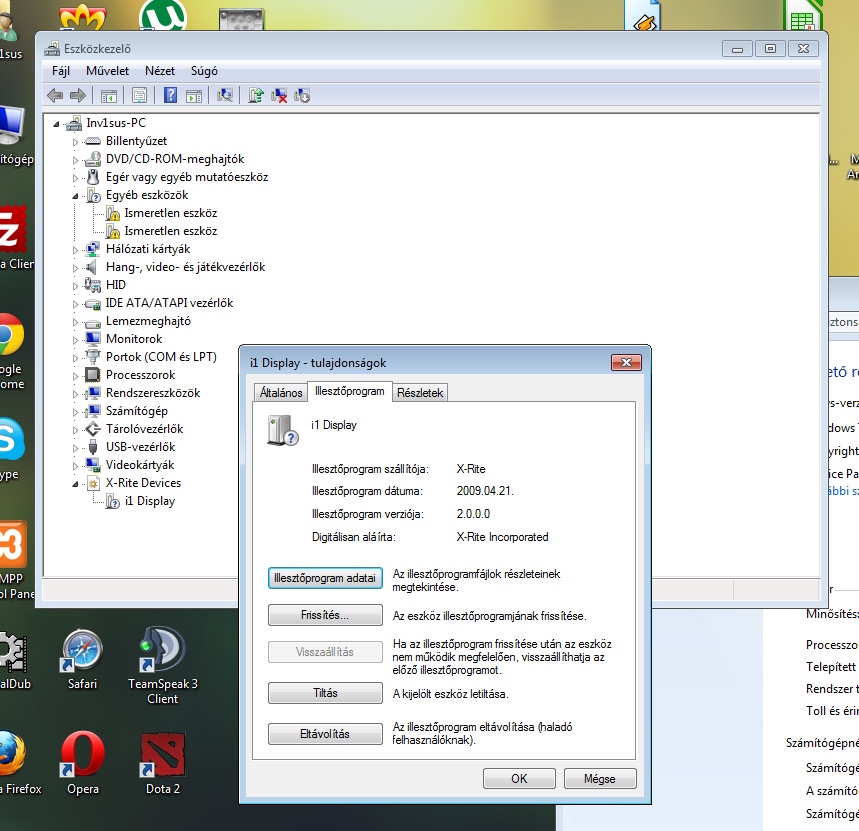Collapse the Egyéb eszközök category

(x=75, y=196)
